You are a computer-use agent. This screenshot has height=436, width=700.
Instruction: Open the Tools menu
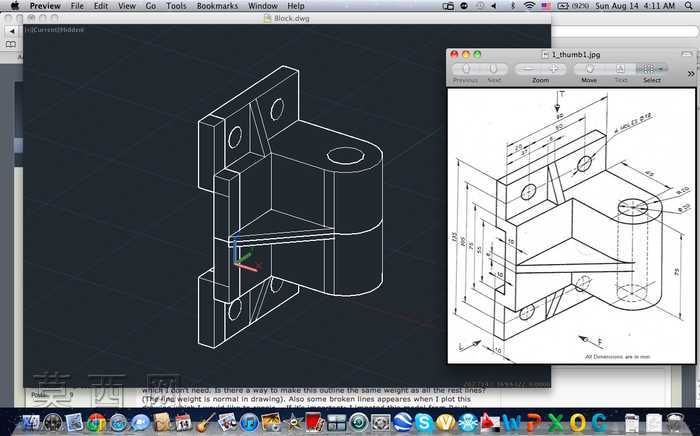(x=176, y=6)
